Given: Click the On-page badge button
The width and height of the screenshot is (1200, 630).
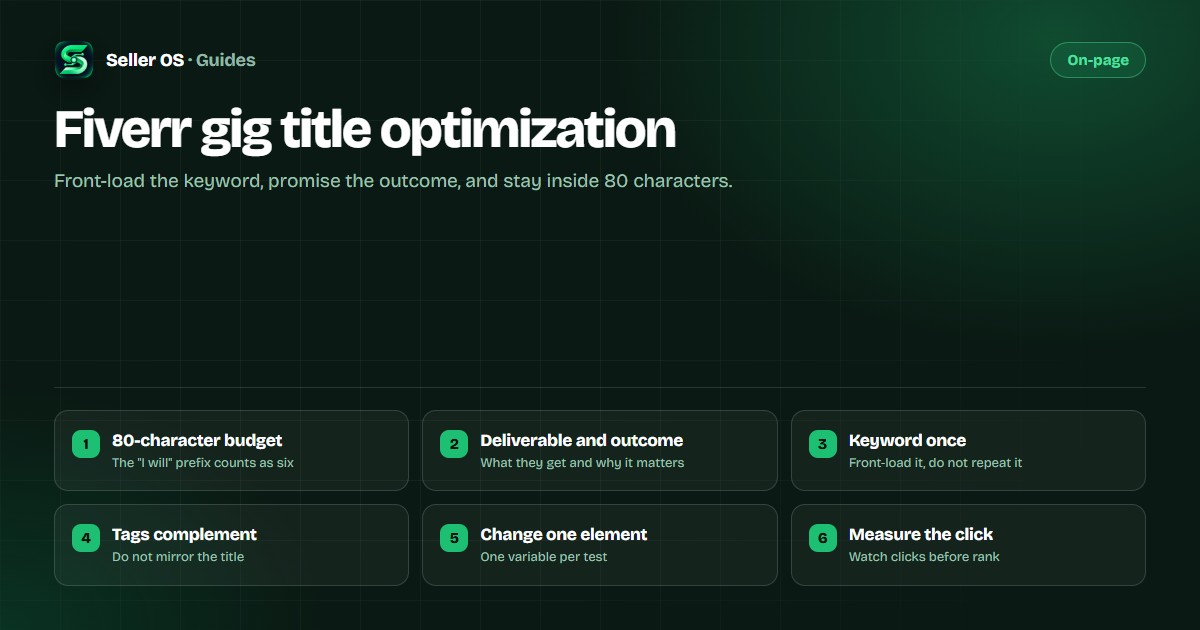Looking at the screenshot, I should tap(1097, 60).
